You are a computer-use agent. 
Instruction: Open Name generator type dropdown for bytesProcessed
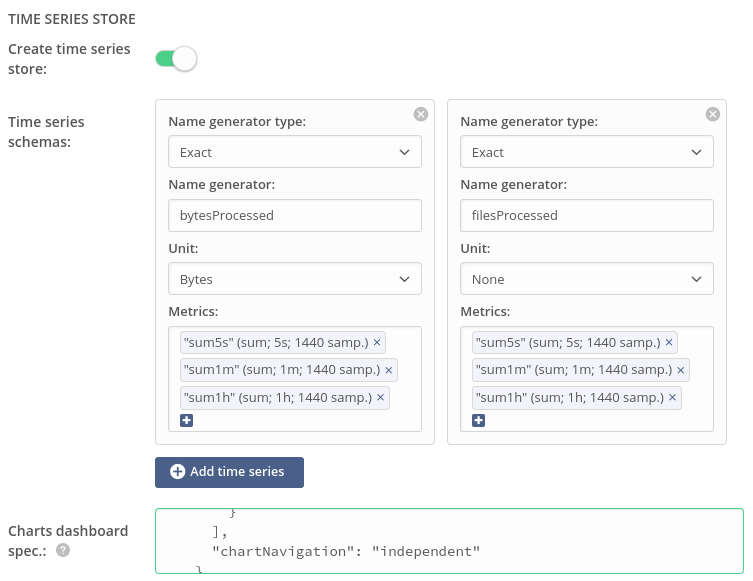[x=295, y=152]
